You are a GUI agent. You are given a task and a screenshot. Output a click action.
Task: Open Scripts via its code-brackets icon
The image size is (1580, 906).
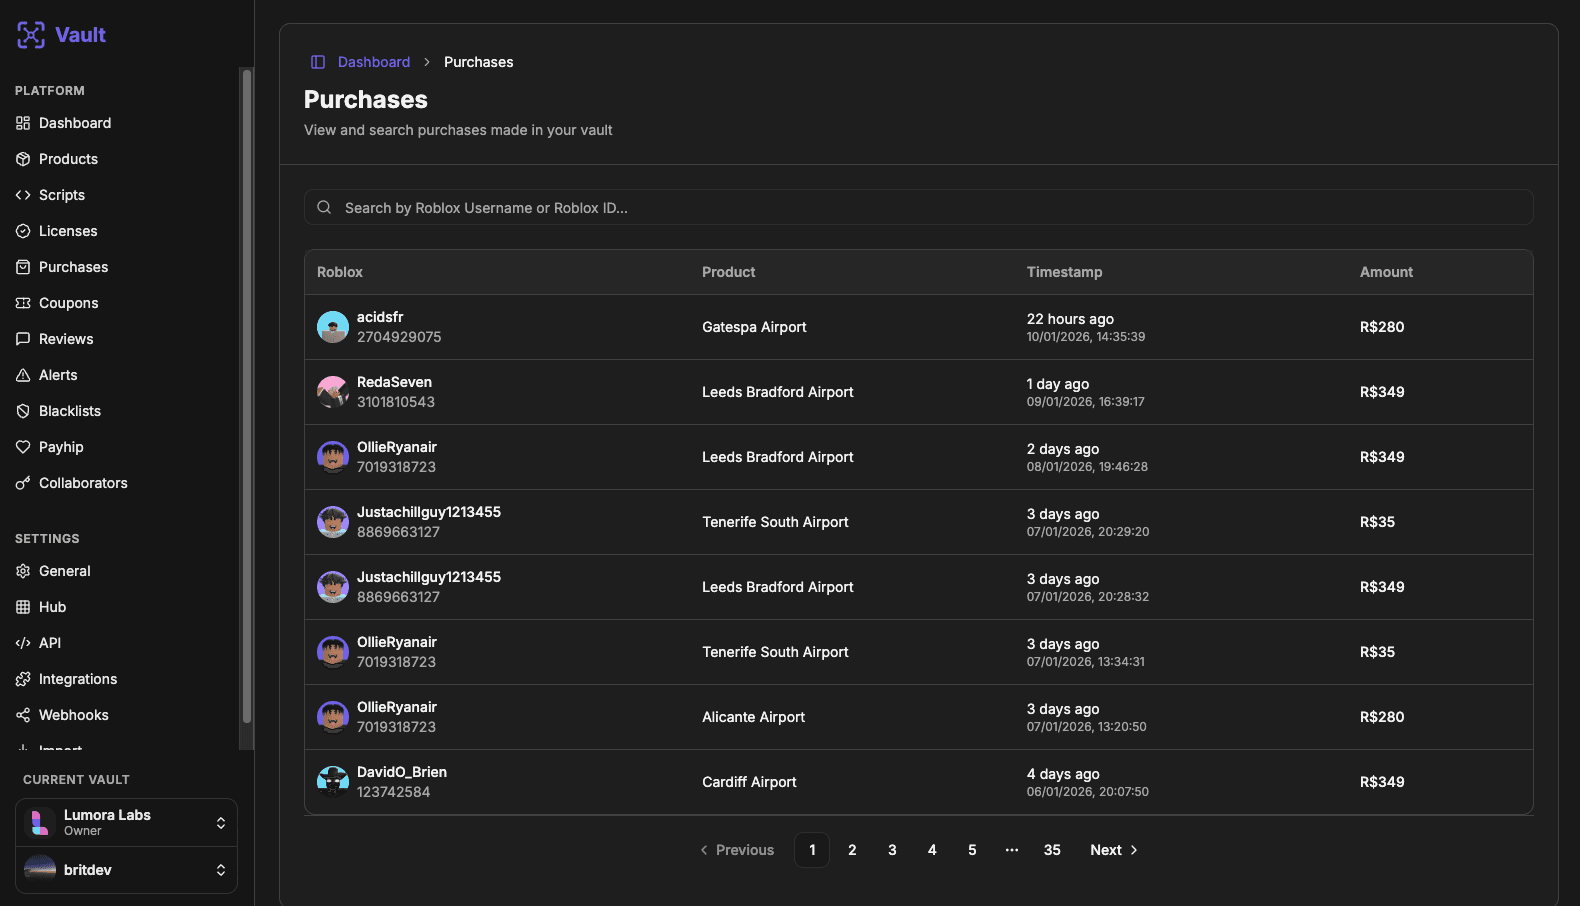tap(23, 195)
